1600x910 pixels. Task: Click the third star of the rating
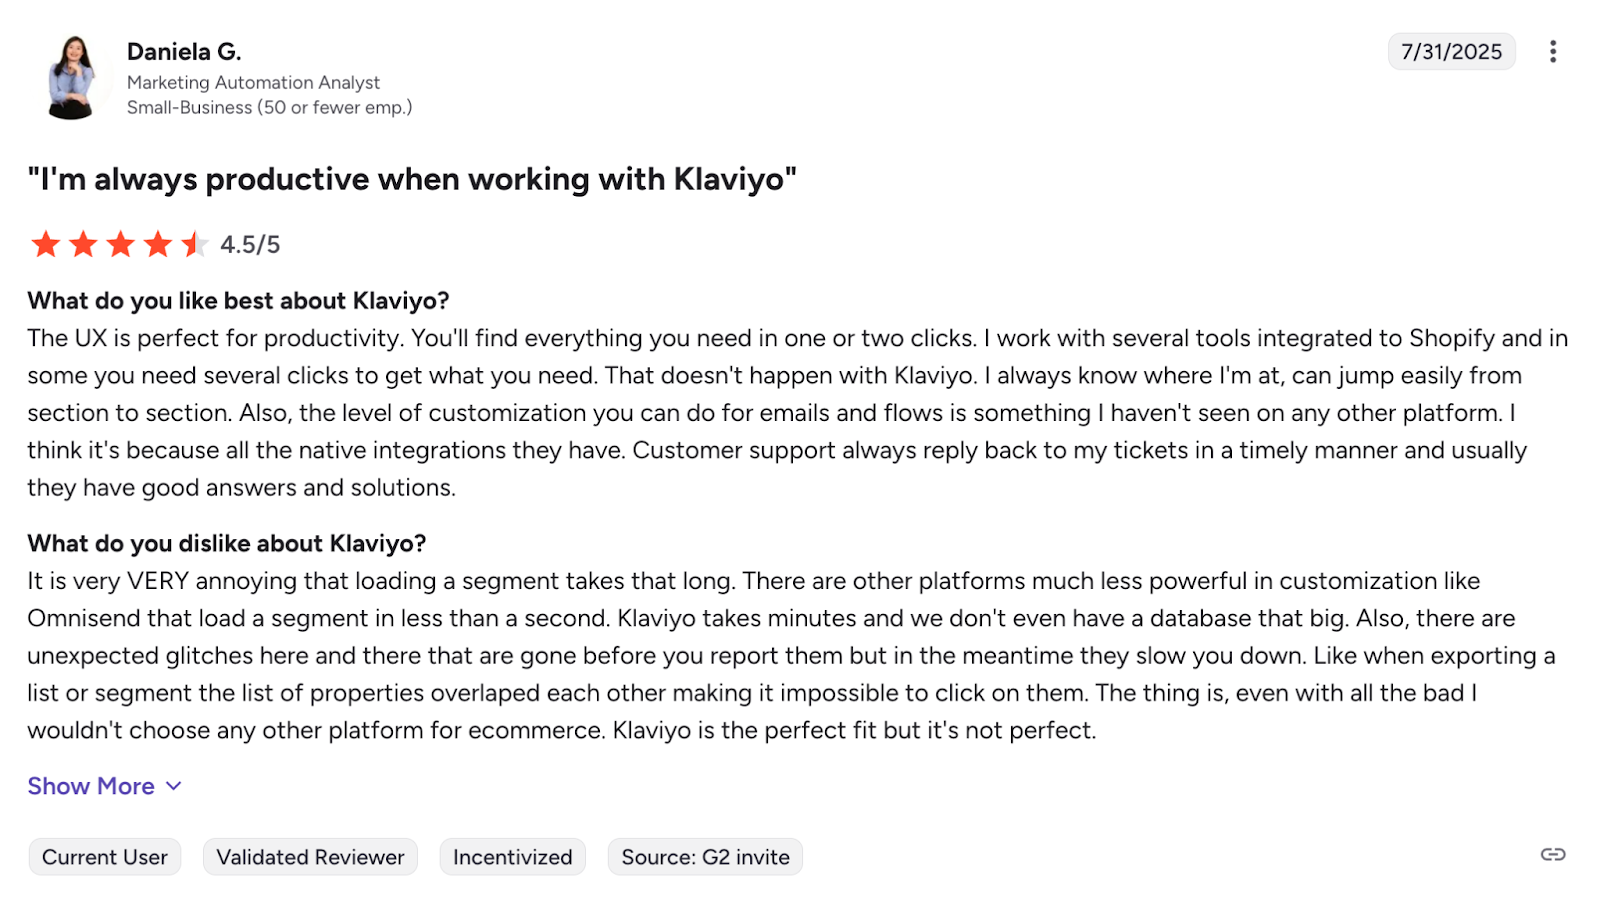121,243
